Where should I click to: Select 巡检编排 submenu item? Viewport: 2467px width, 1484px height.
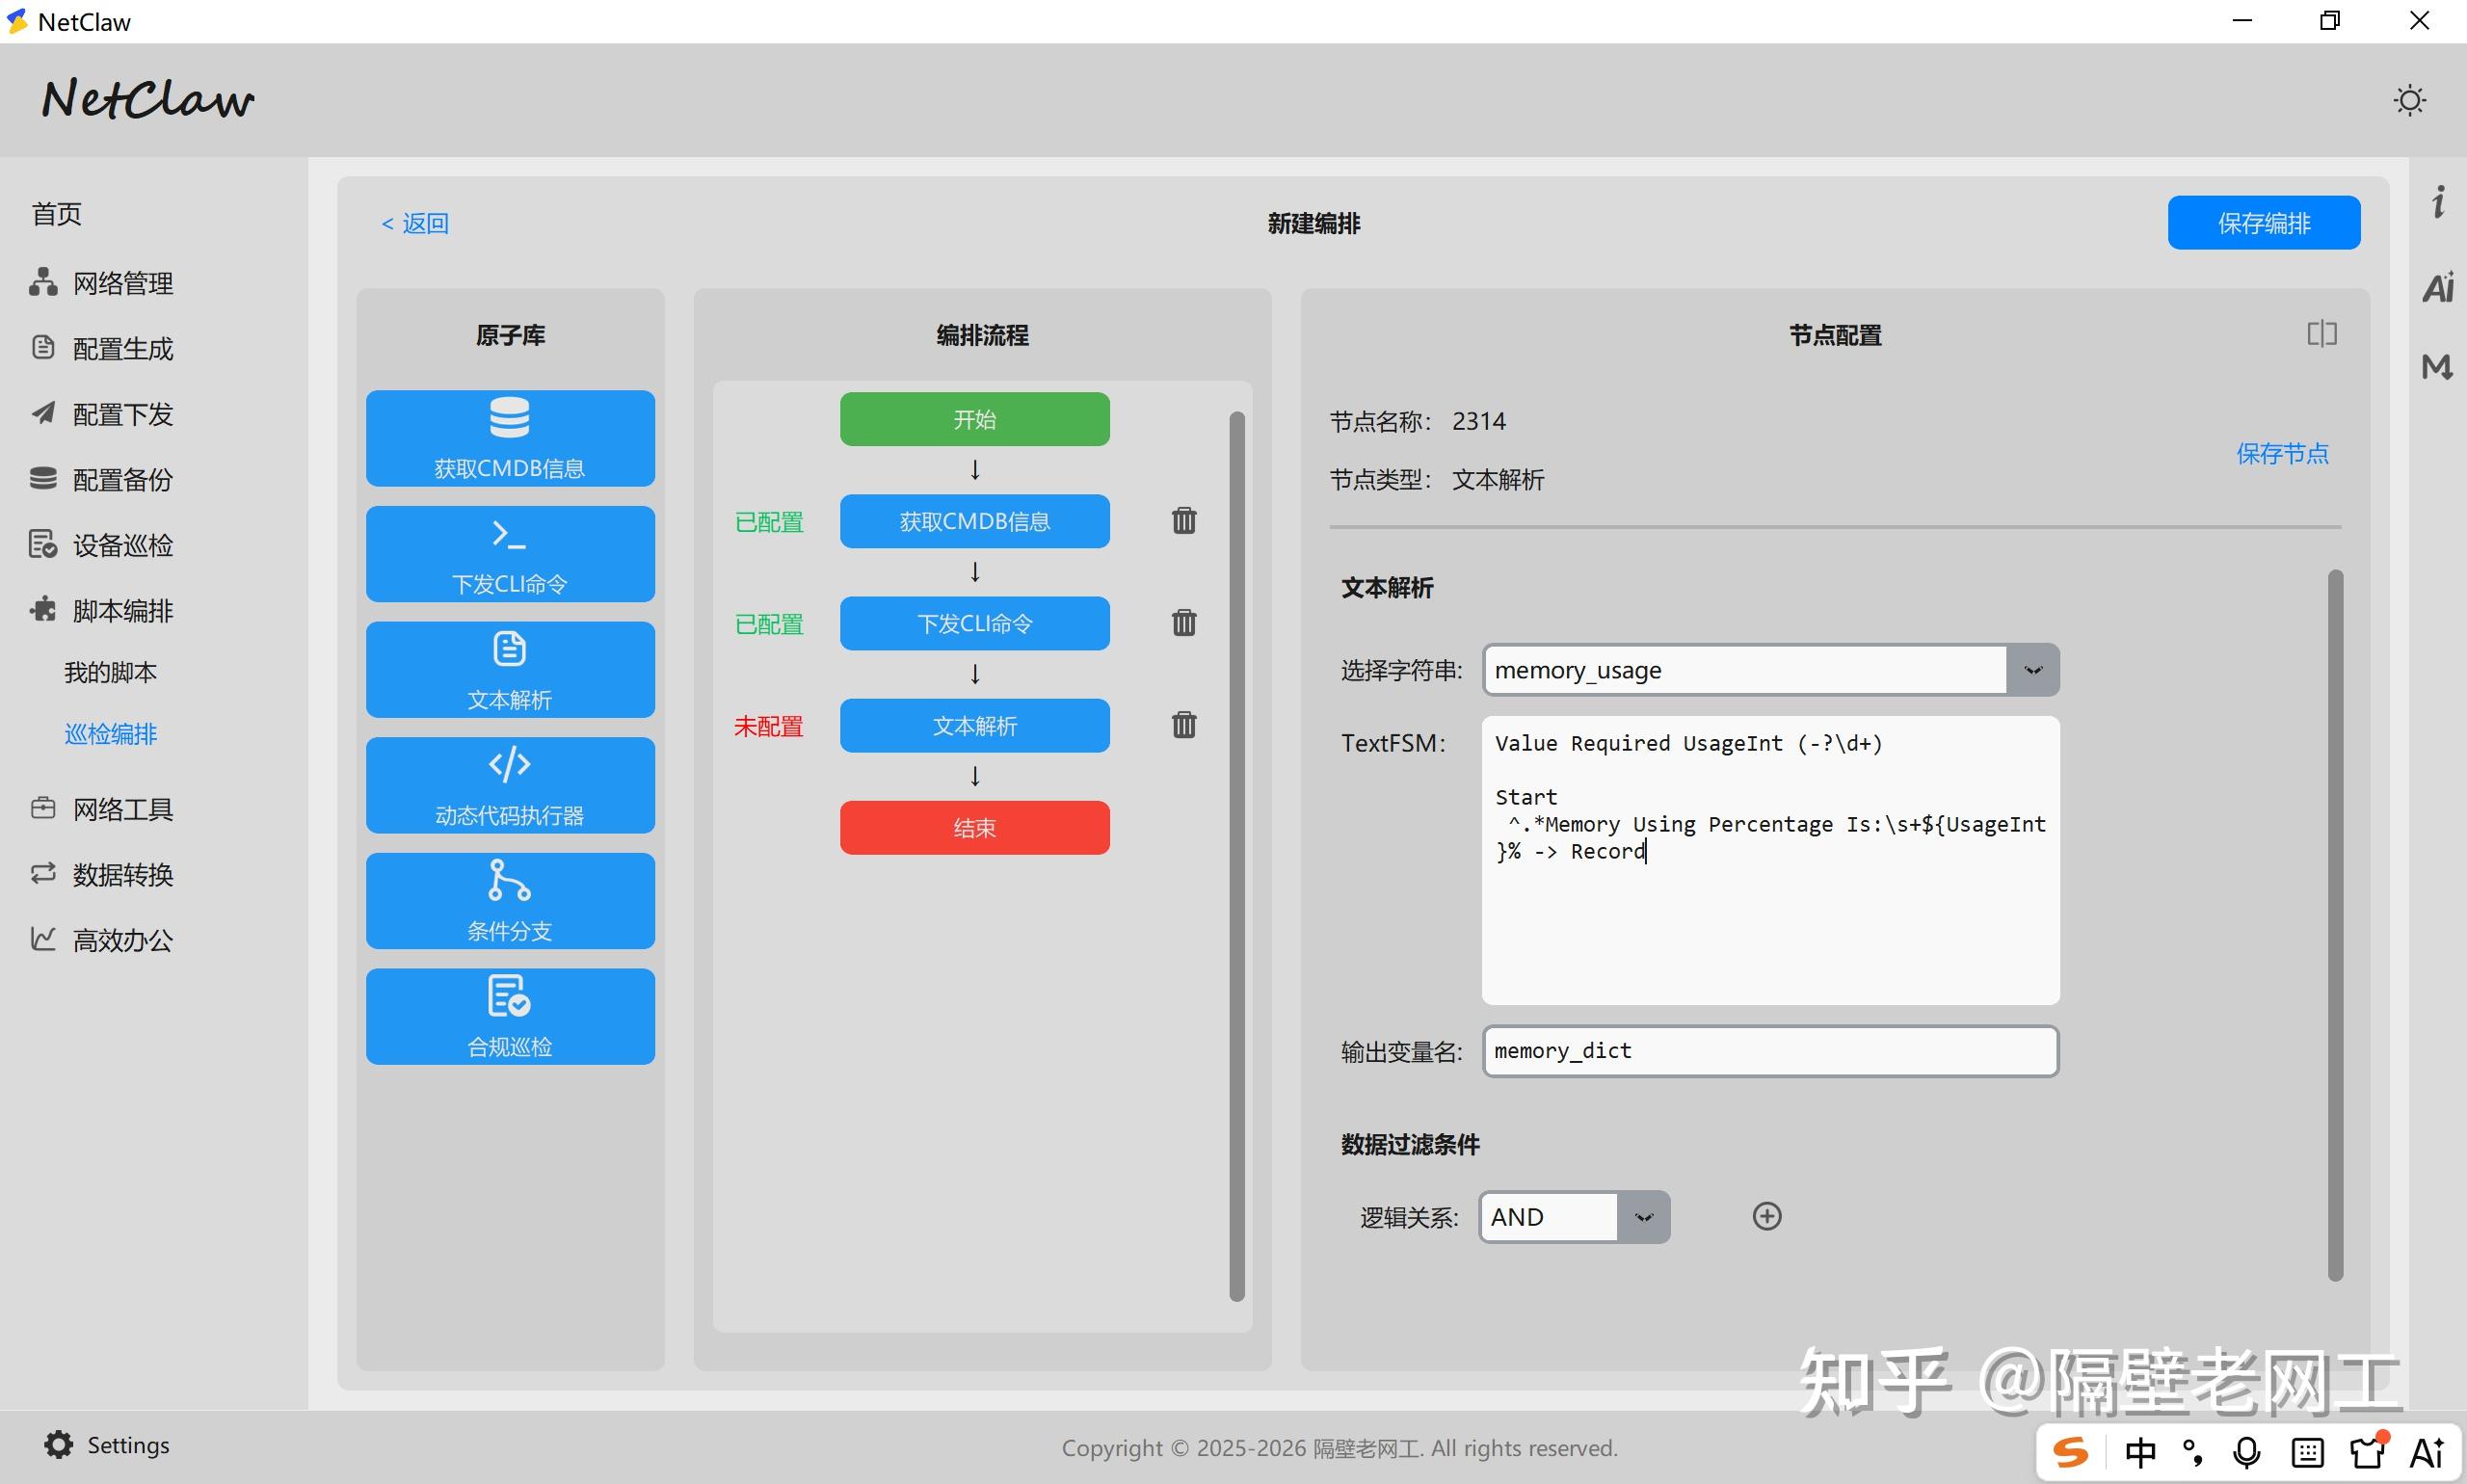point(111,734)
